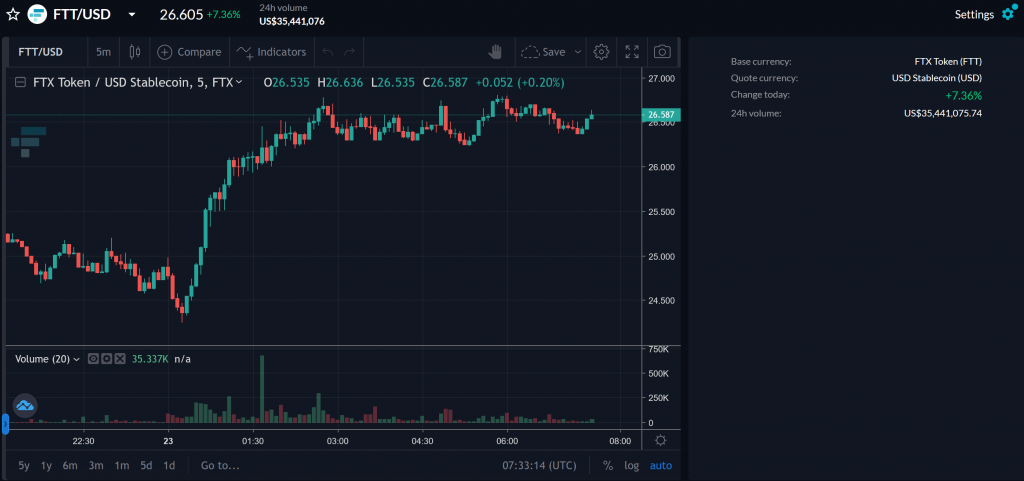Click the US$35,441,075.74 volume value
1024x481 pixels.
942,113
